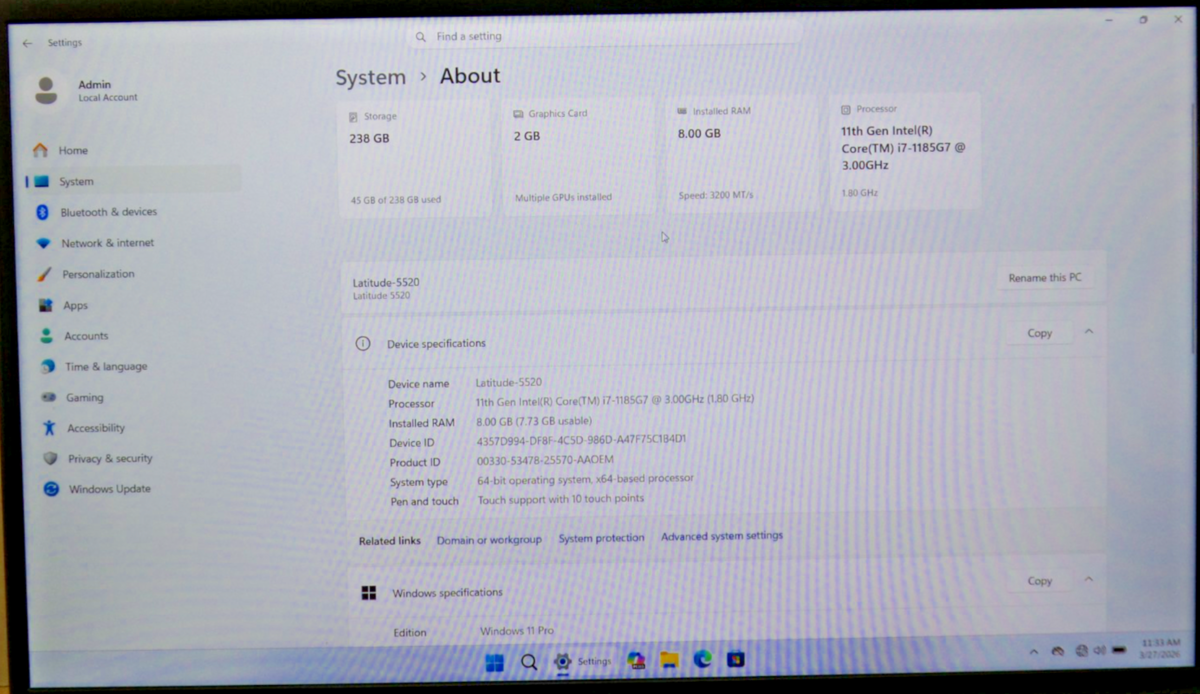Click the back arrow in Settings
Image resolution: width=1200 pixels, height=694 pixels.
tap(27, 43)
